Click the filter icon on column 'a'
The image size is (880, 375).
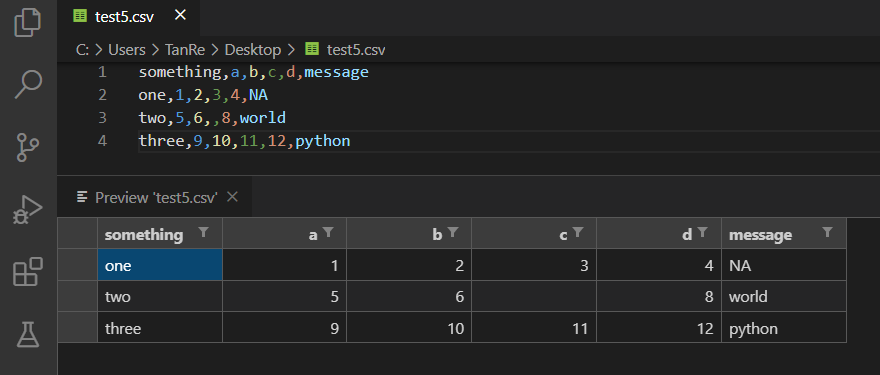328,233
